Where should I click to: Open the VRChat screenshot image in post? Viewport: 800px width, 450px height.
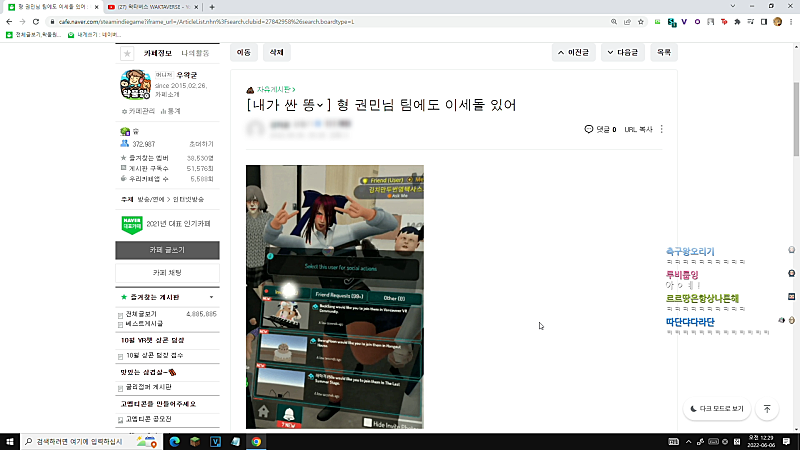coord(335,297)
